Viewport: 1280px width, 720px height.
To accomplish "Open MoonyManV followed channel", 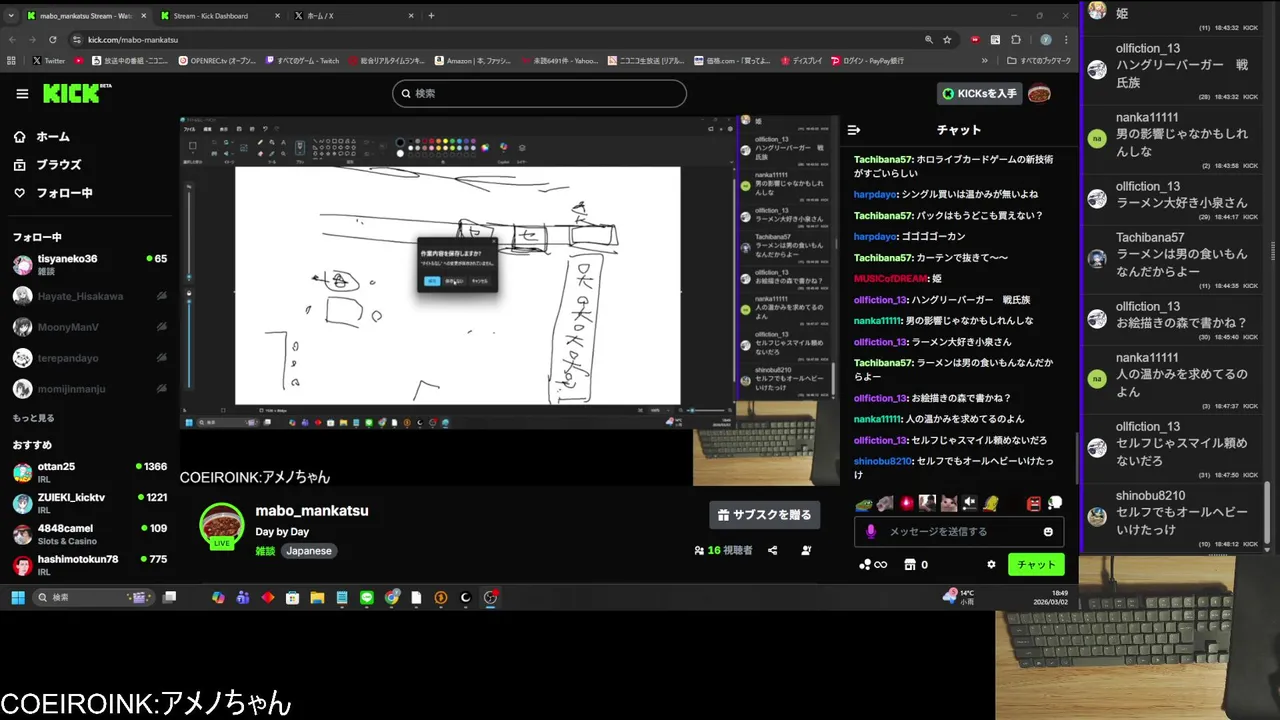I will coord(90,327).
